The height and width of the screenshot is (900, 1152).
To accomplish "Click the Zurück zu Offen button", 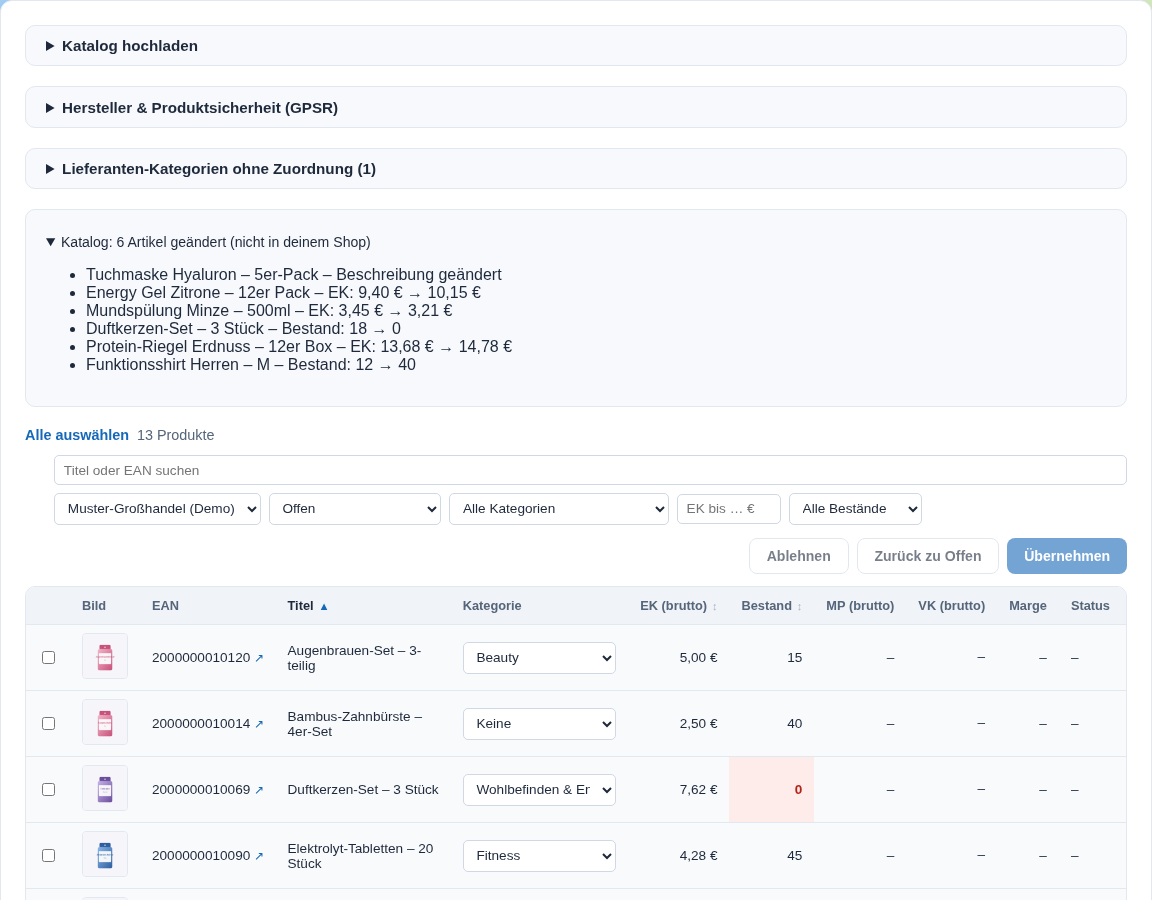I will point(928,556).
